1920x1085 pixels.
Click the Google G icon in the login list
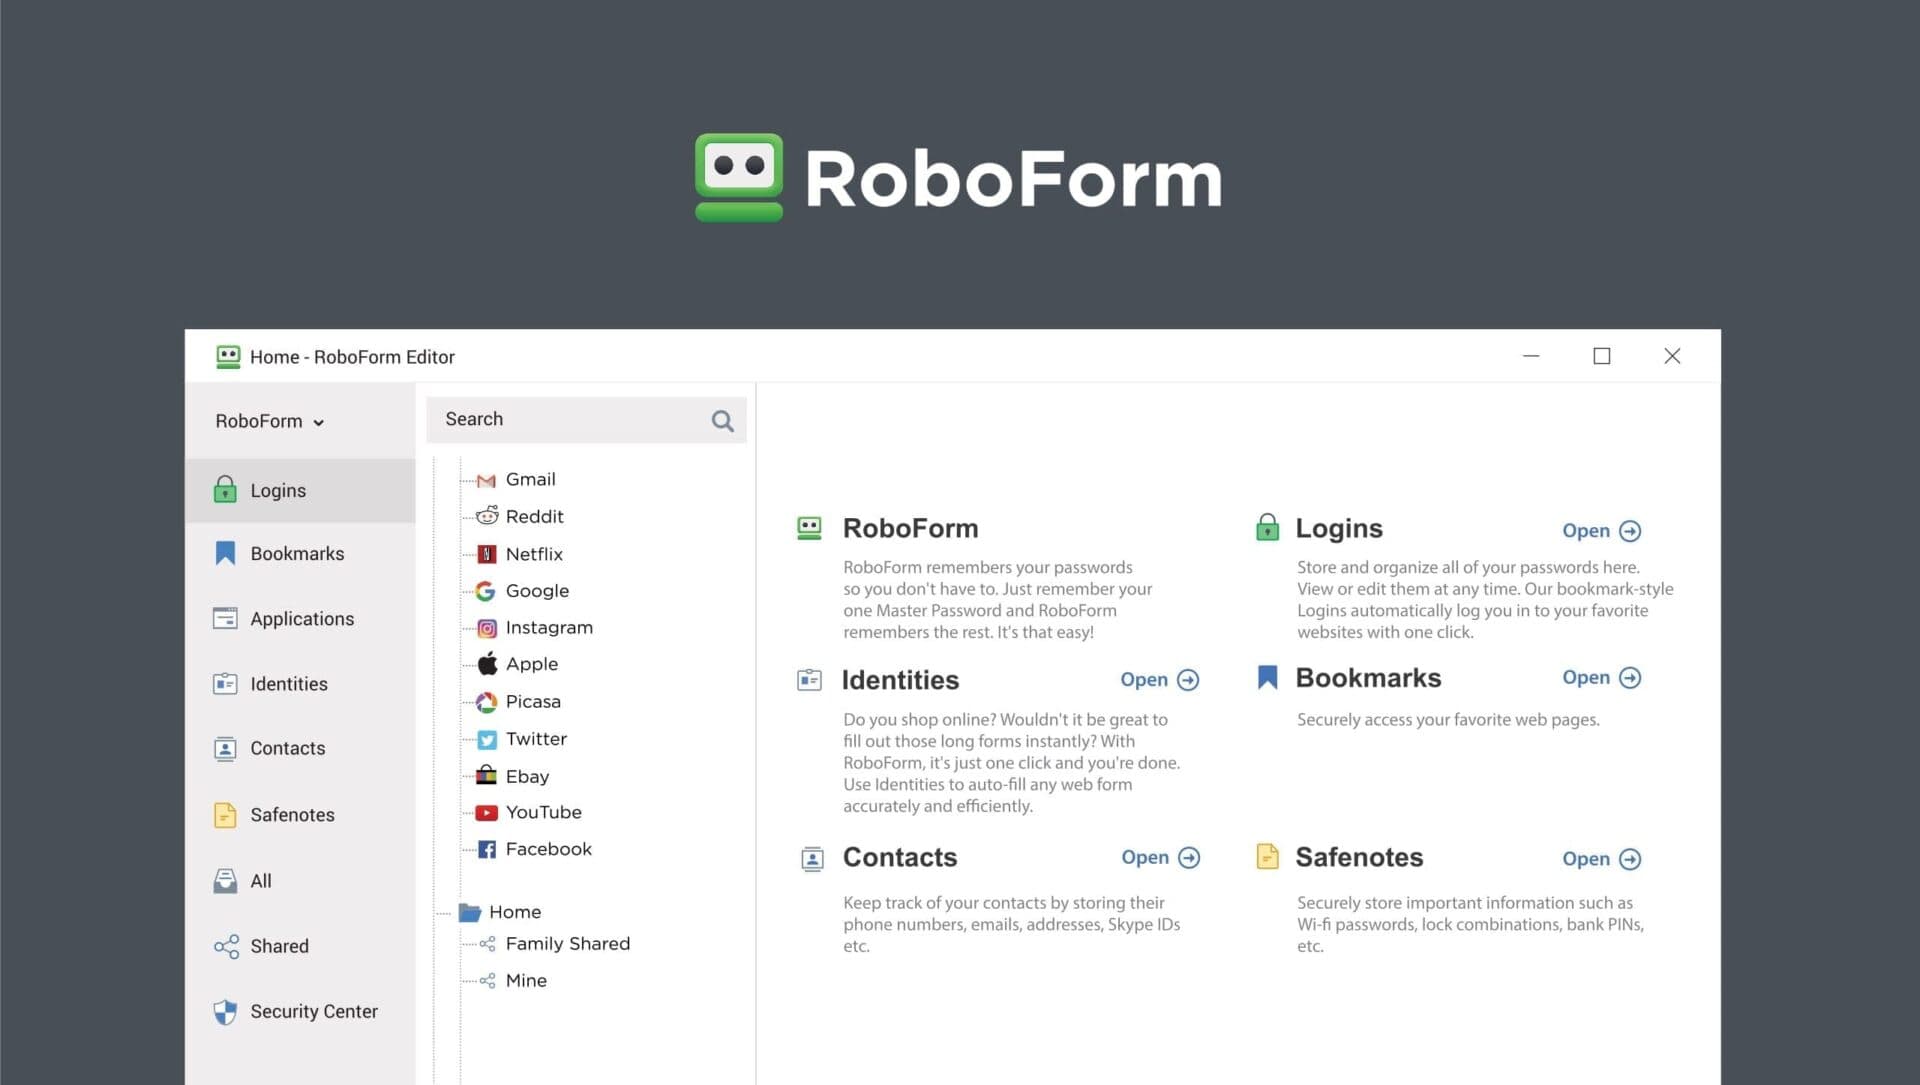coord(485,591)
